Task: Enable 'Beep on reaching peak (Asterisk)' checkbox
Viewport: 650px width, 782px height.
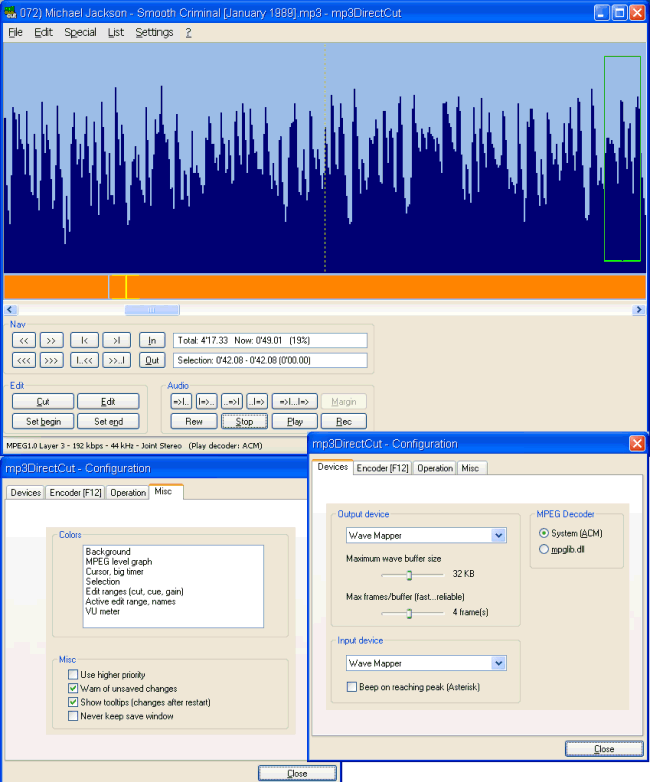Action: [352, 687]
